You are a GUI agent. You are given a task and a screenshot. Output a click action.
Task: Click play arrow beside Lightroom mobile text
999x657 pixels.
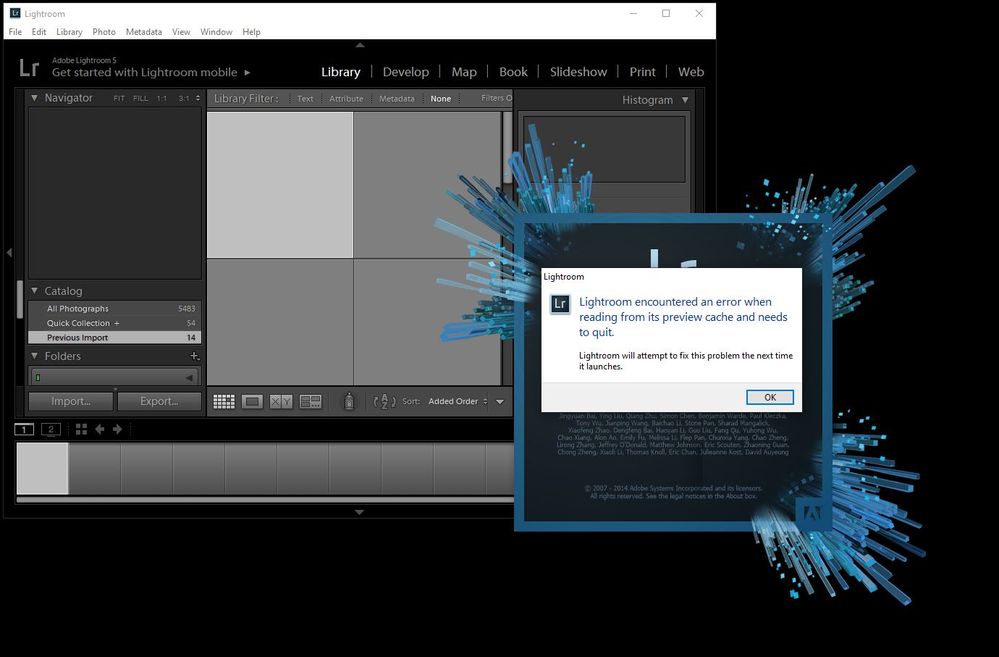point(247,73)
